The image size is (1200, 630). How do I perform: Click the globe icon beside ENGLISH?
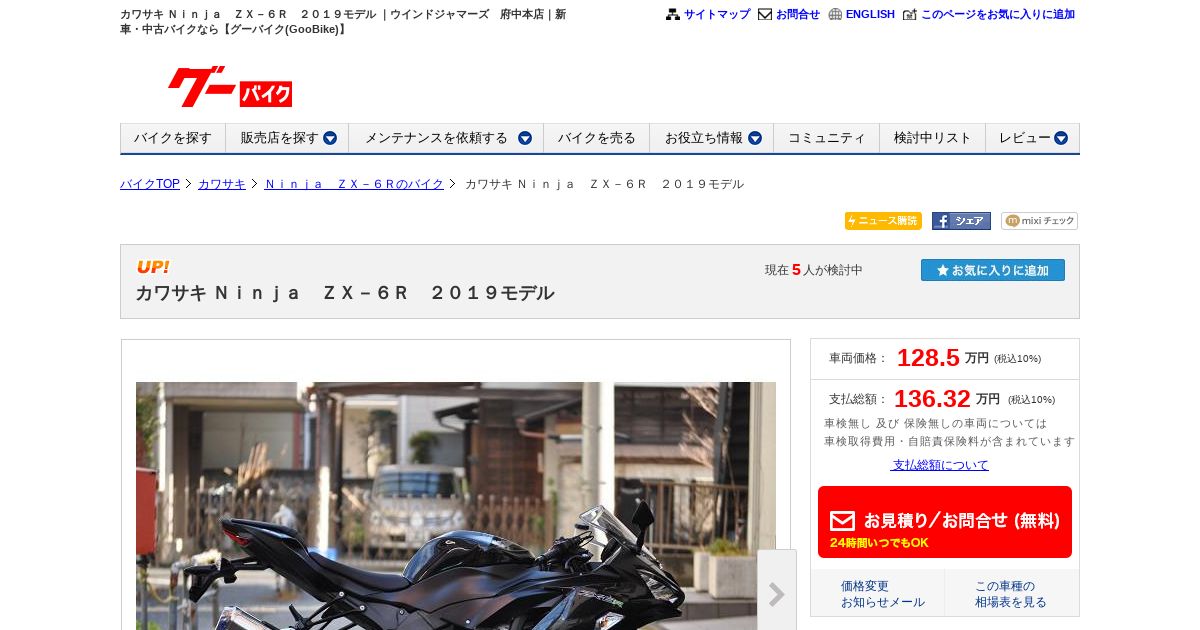[x=835, y=14]
